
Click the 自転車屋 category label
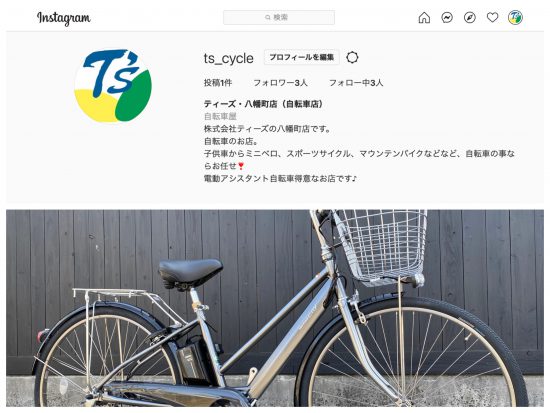220,116
